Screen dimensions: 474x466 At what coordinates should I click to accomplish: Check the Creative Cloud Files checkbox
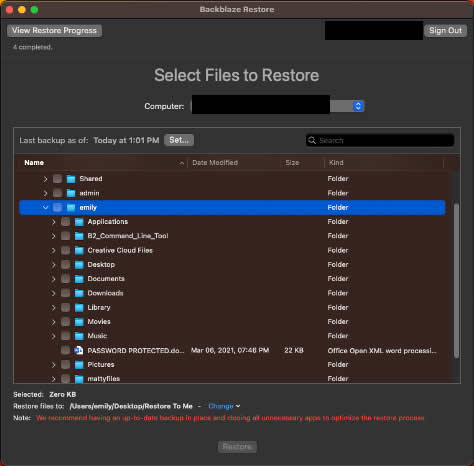click(x=66, y=250)
